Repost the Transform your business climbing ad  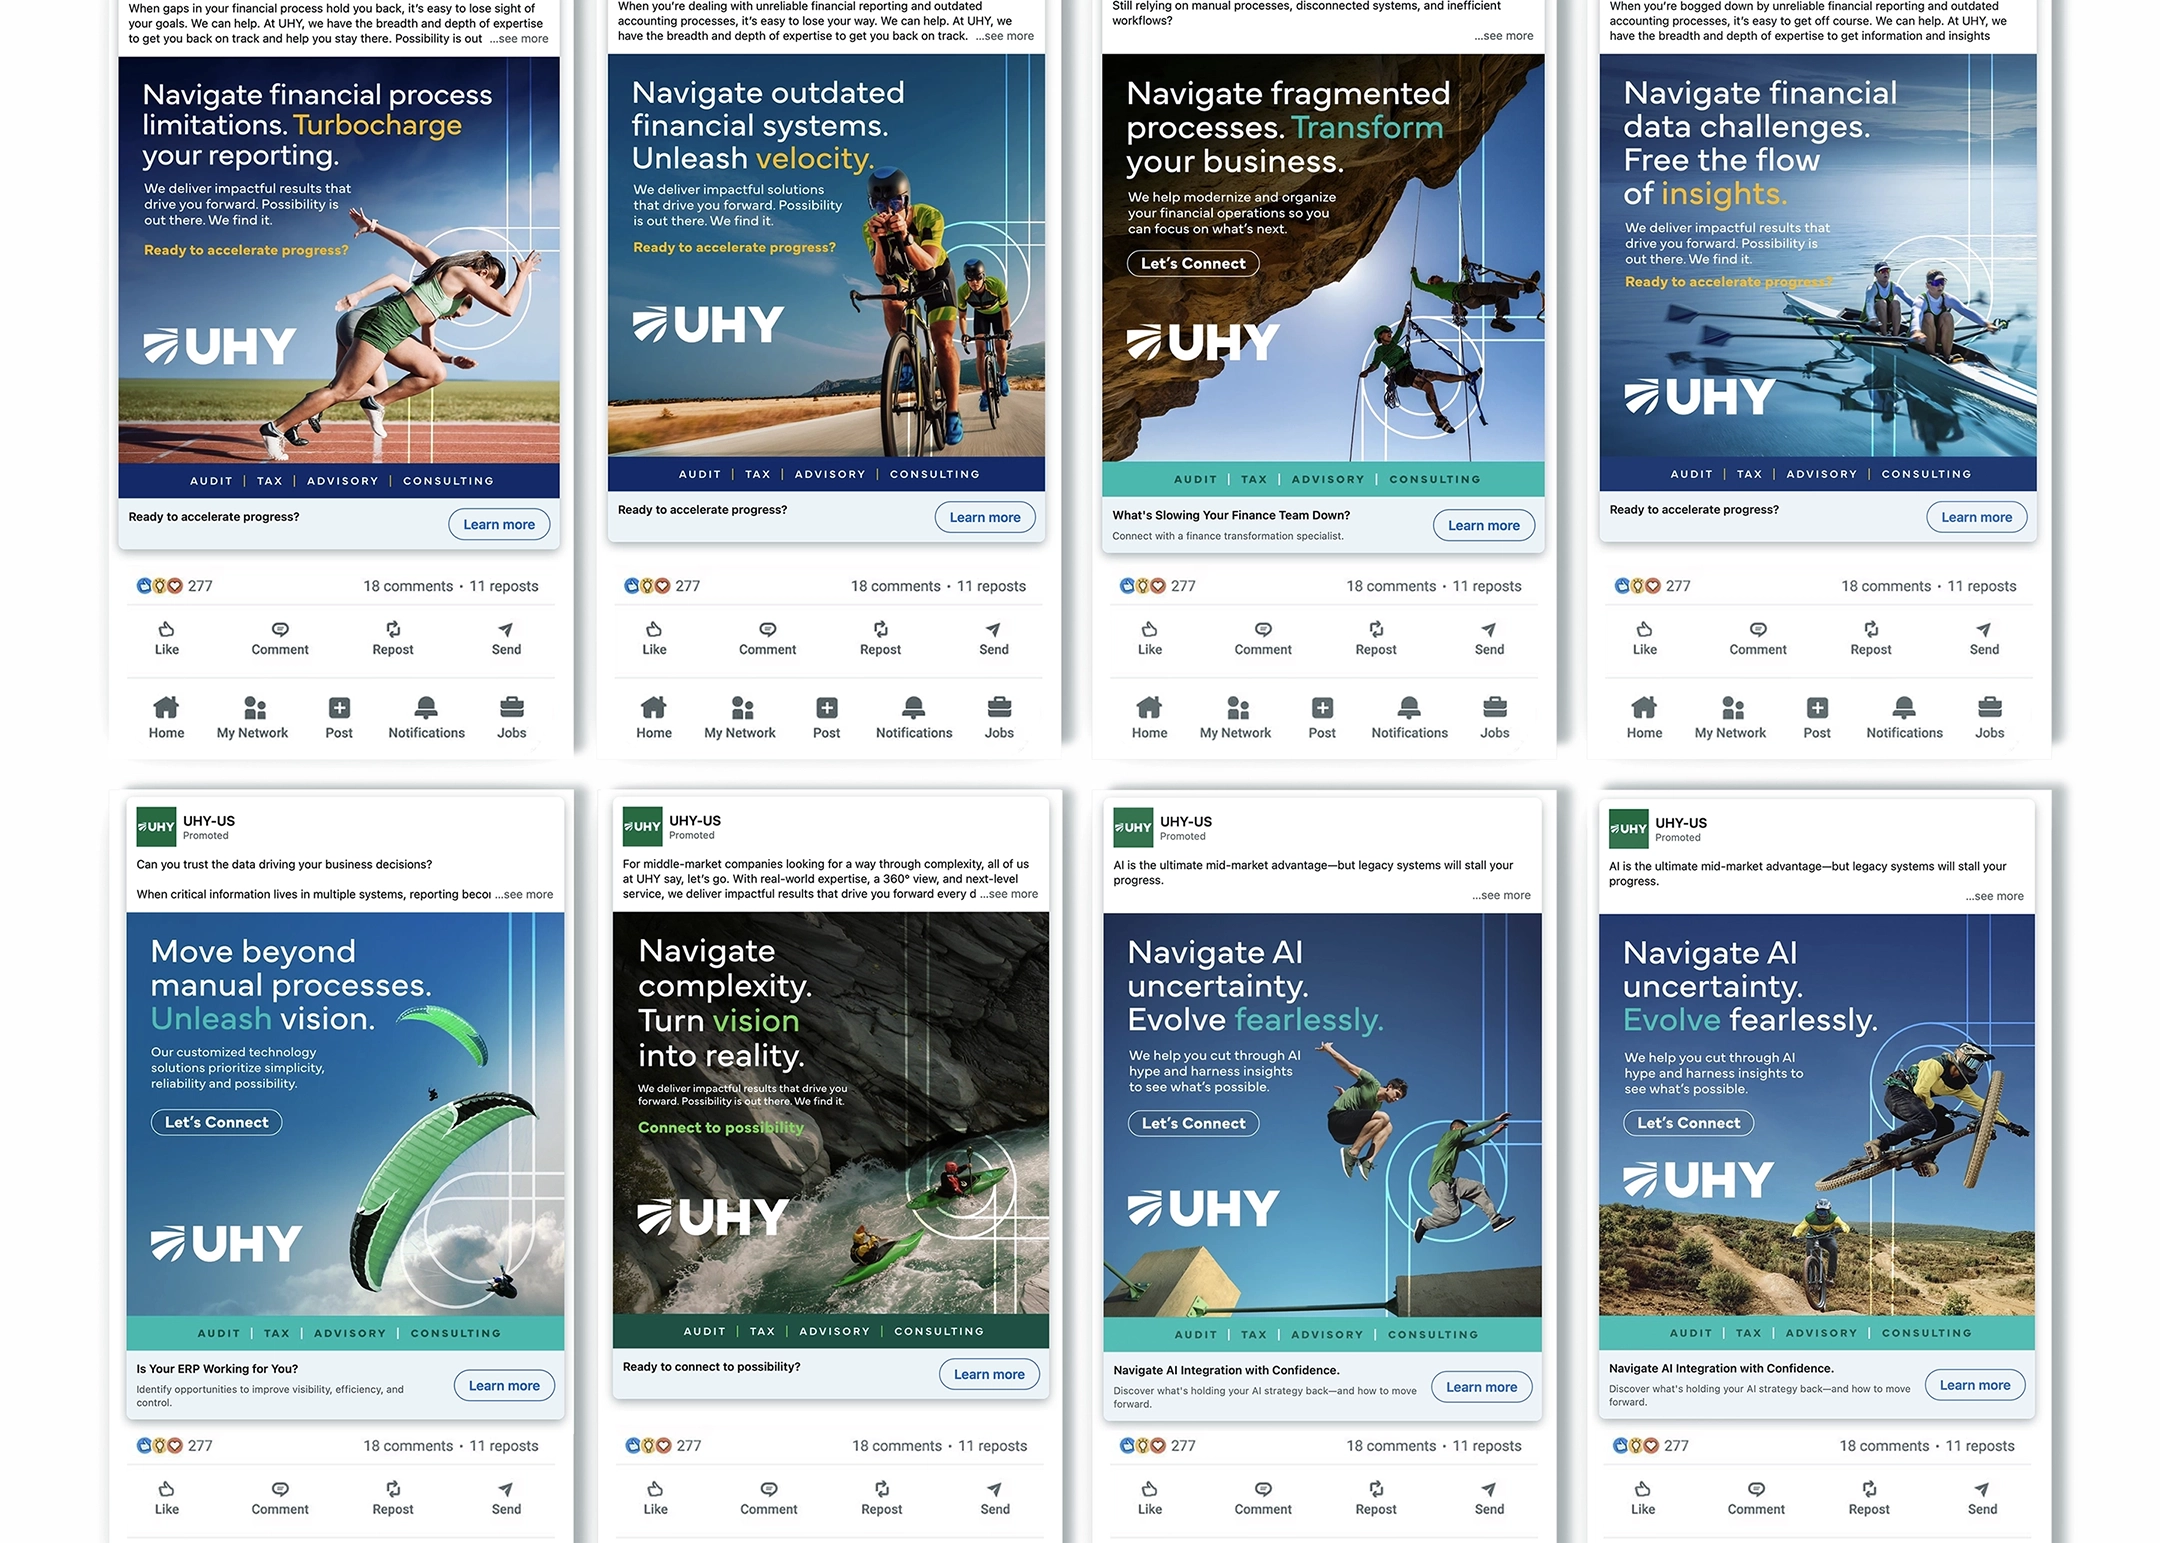pyautogui.click(x=1375, y=638)
